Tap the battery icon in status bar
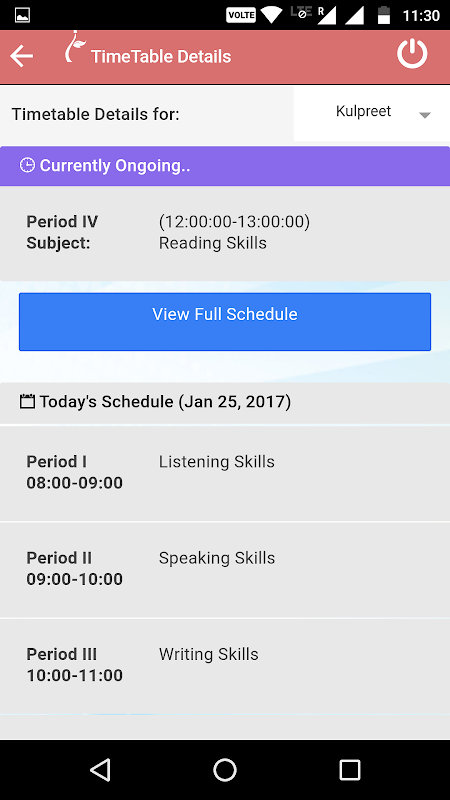 (384, 15)
